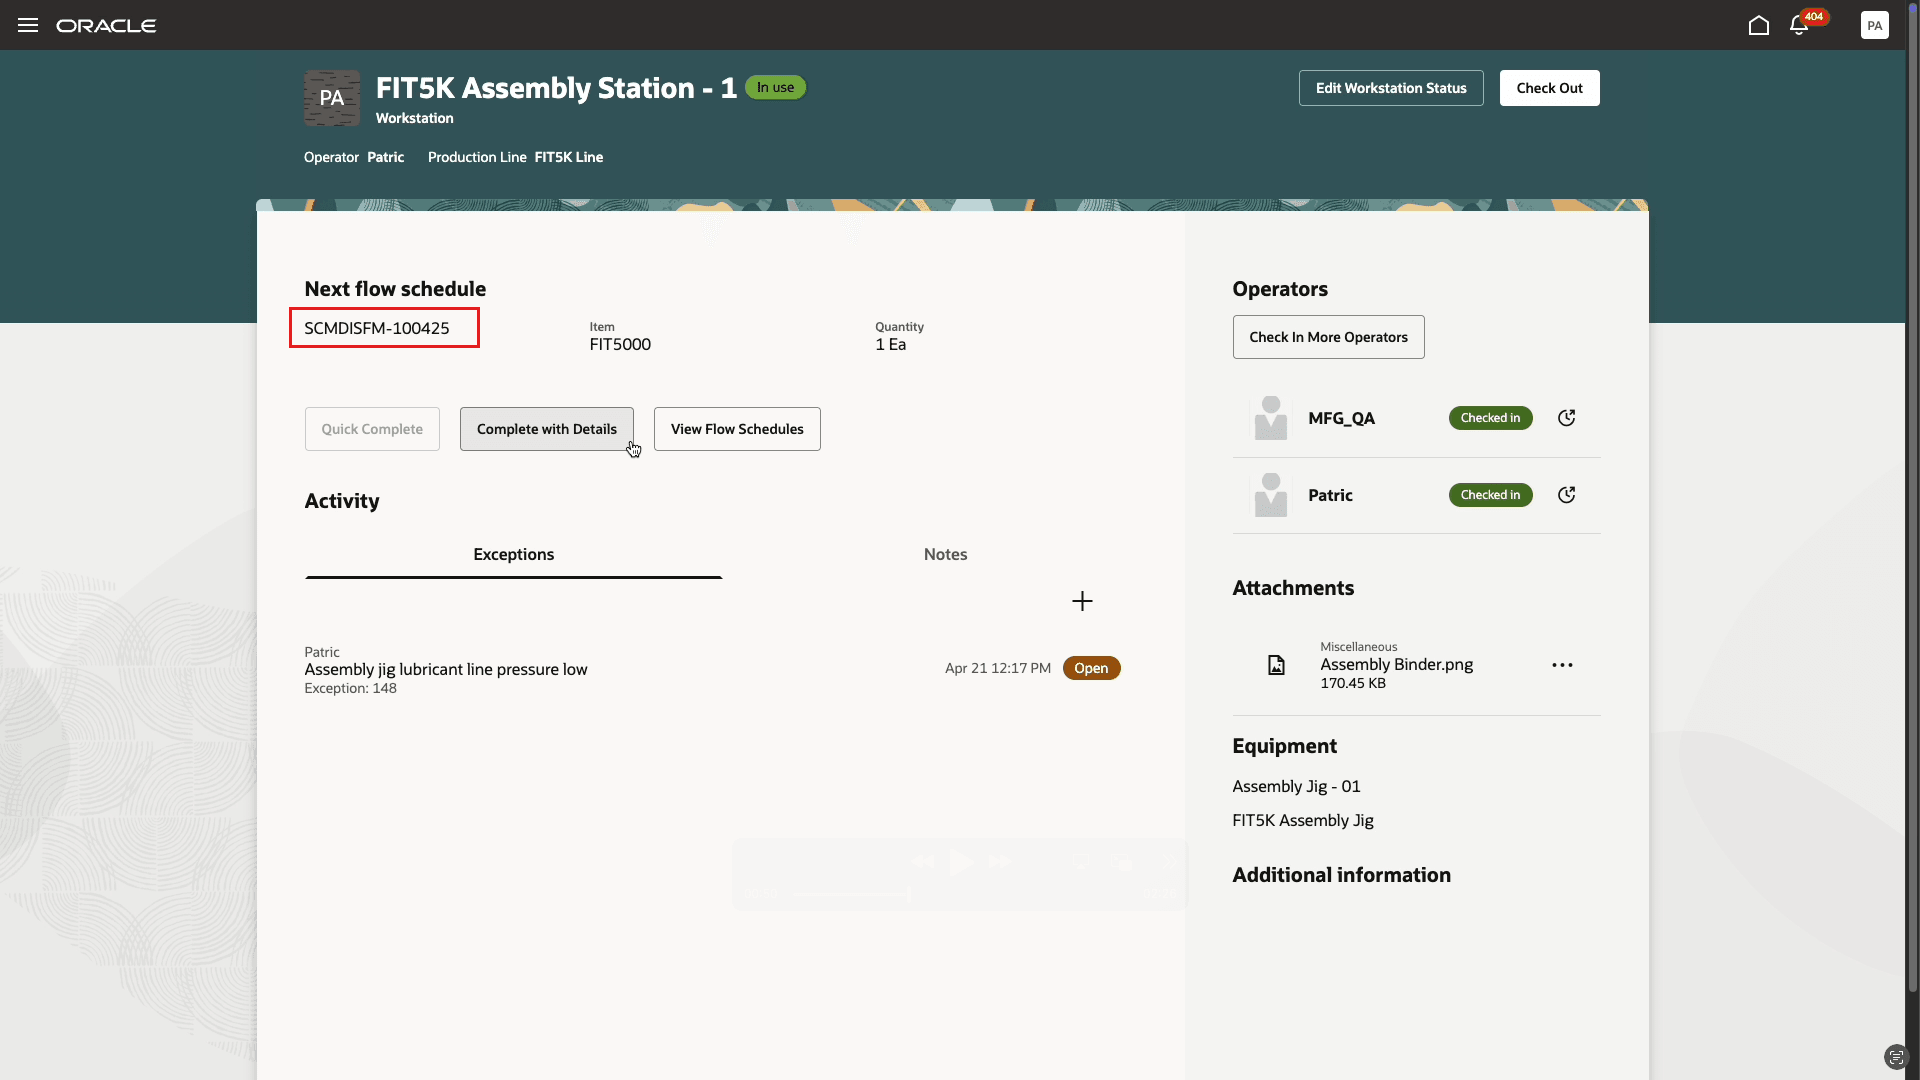Open the PA profile avatar menu
Screen dimensions: 1920x1080
pos(1875,25)
